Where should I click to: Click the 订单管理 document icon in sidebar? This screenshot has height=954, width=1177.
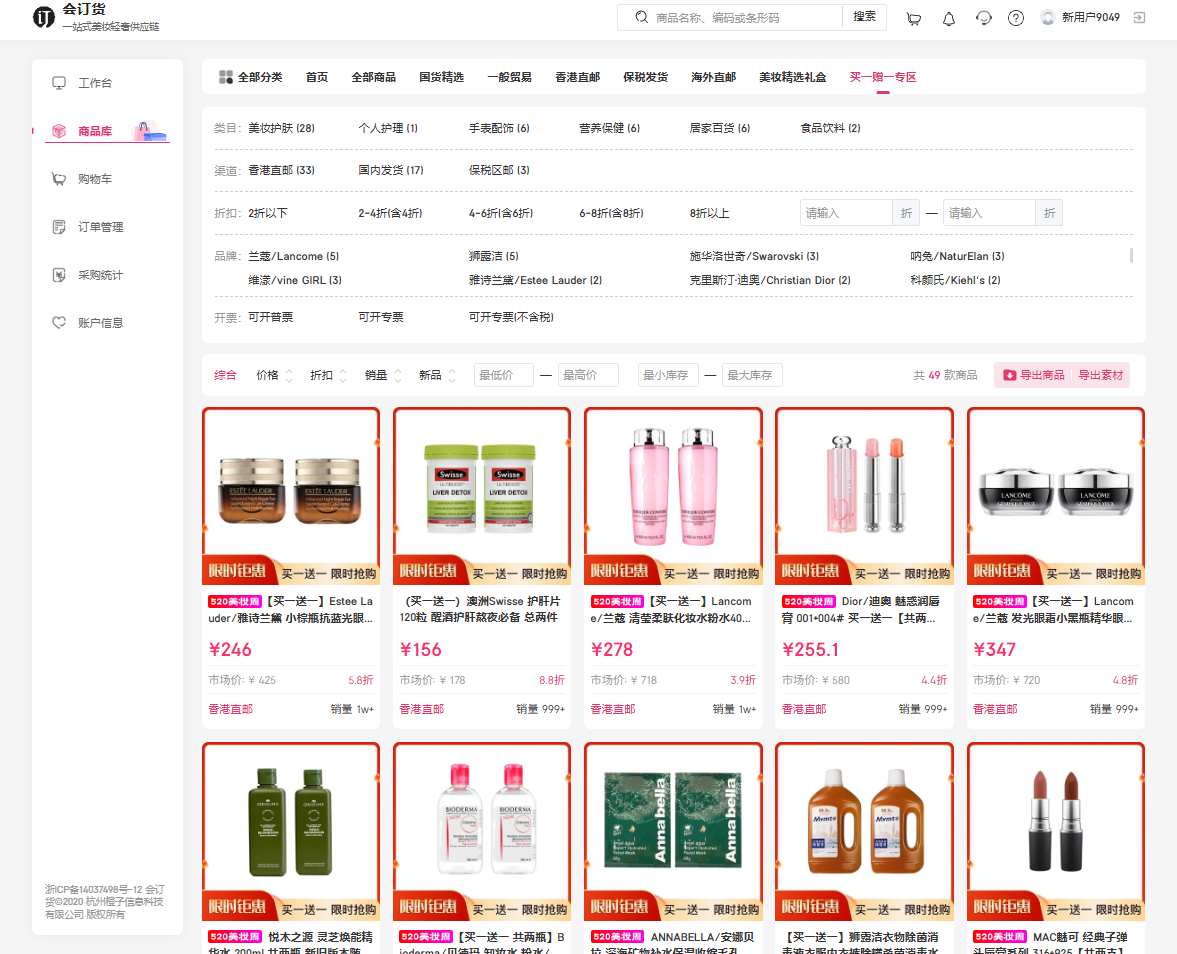[59, 227]
